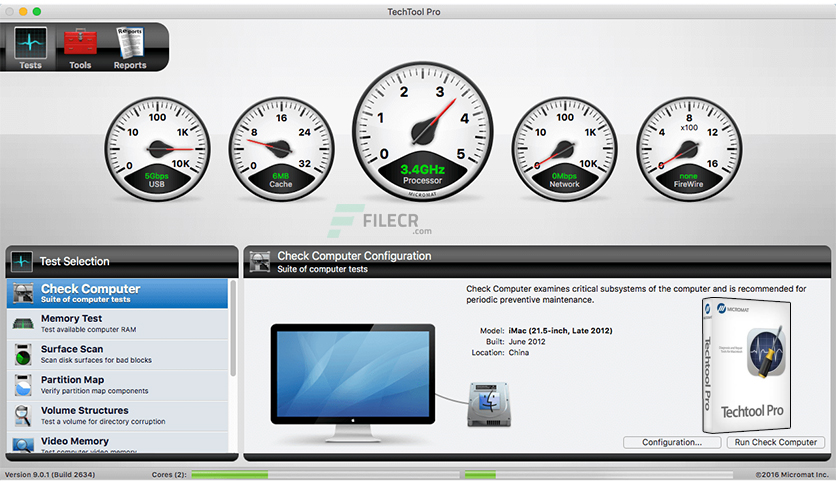Click the USB speed gauge
Viewport: 836px width, 484px height.
pos(157,149)
